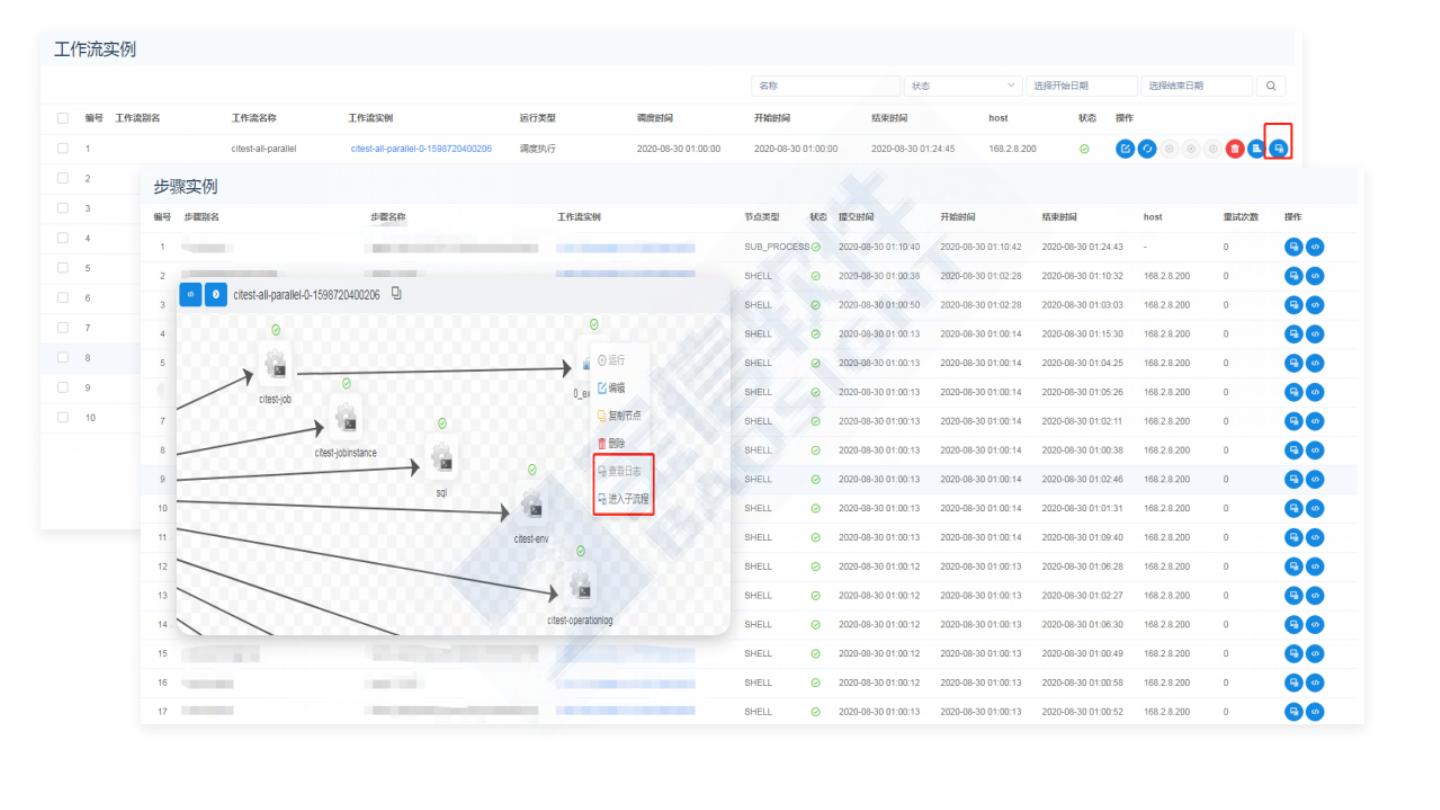This screenshot has width=1440, height=810.
Task: Check the box for workflow instance row 1
Action: (x=63, y=149)
